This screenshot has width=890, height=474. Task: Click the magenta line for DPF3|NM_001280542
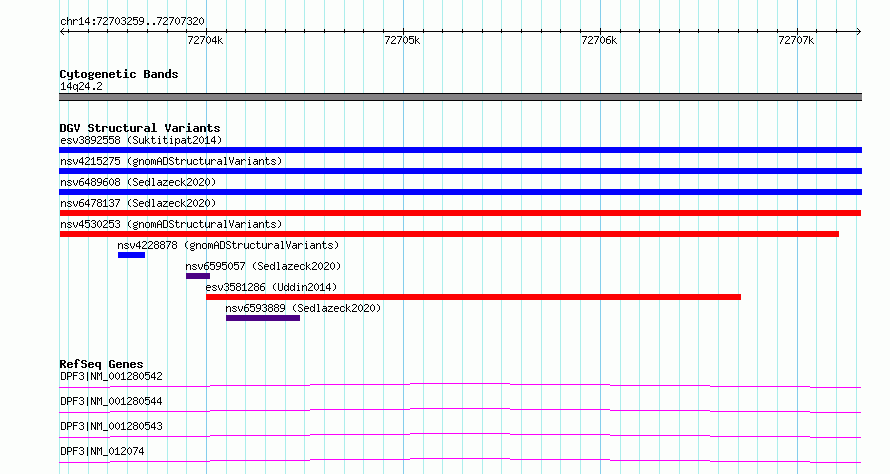pos(460,386)
